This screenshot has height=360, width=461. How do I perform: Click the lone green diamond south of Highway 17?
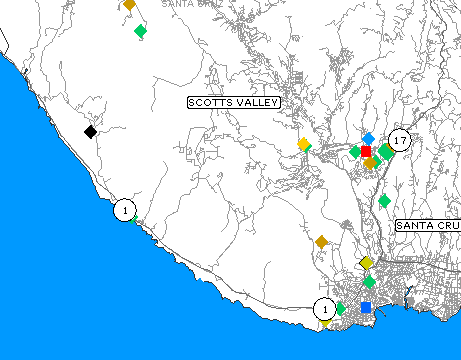384,201
